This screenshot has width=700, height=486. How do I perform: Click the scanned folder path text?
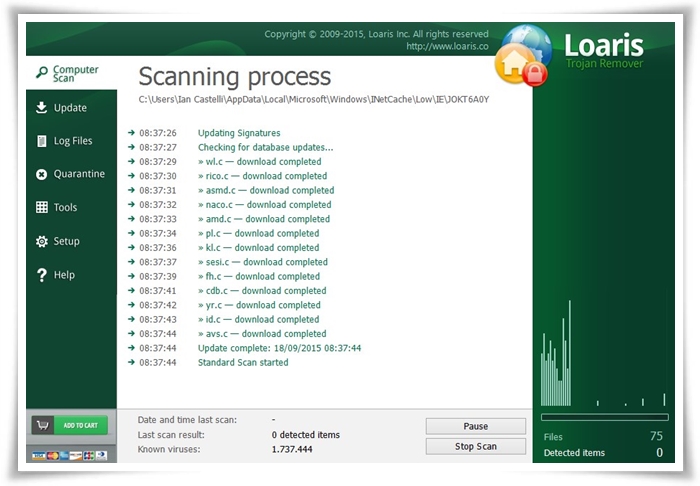pos(314,99)
